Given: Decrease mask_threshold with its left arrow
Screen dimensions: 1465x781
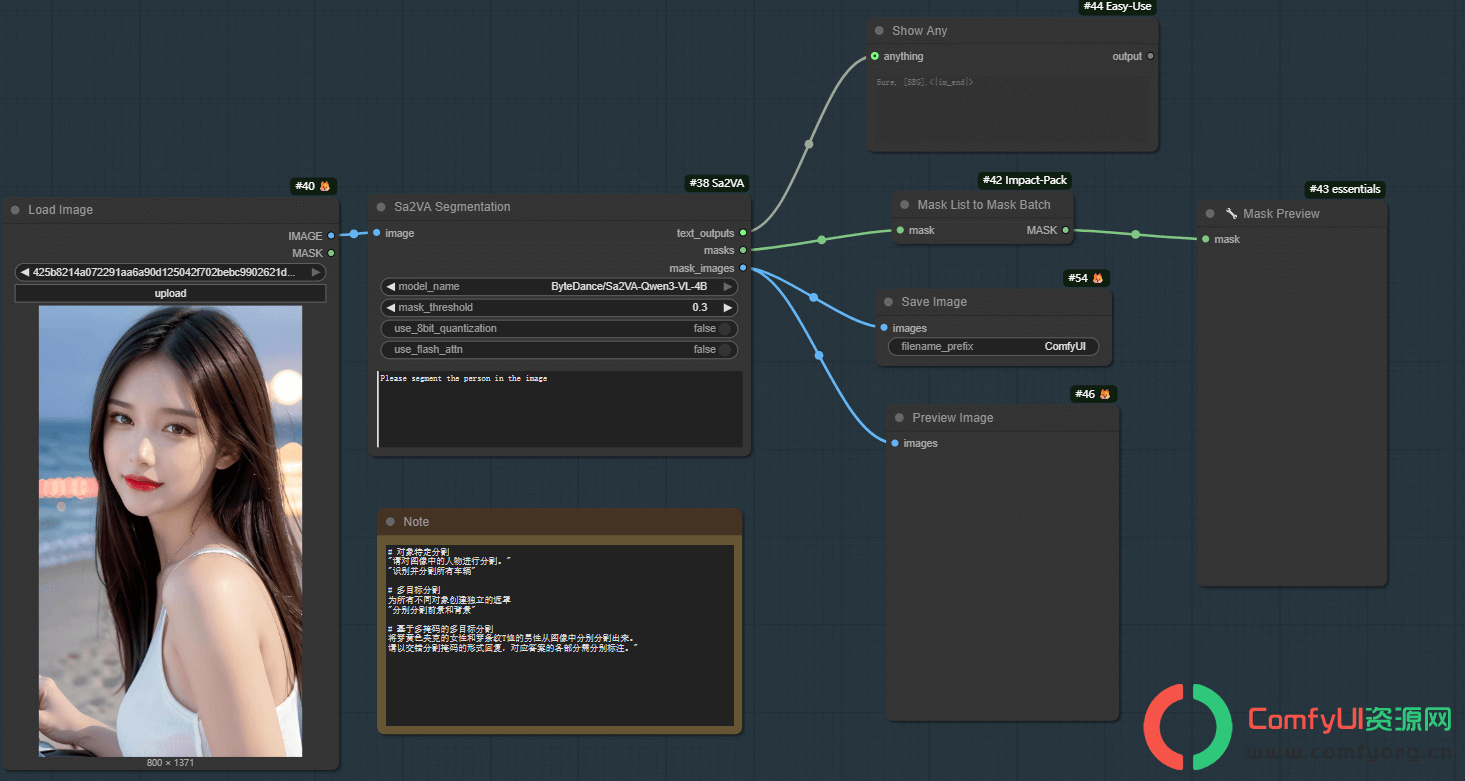Looking at the screenshot, I should (x=390, y=307).
